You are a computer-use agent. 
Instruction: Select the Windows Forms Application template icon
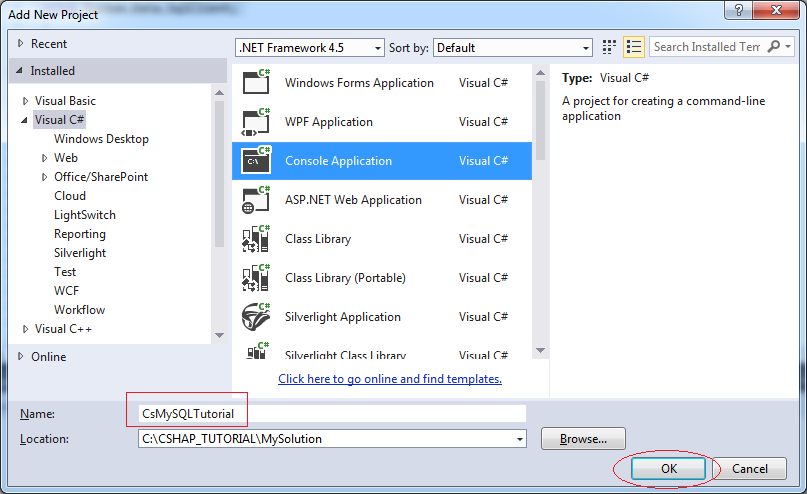tap(256, 82)
